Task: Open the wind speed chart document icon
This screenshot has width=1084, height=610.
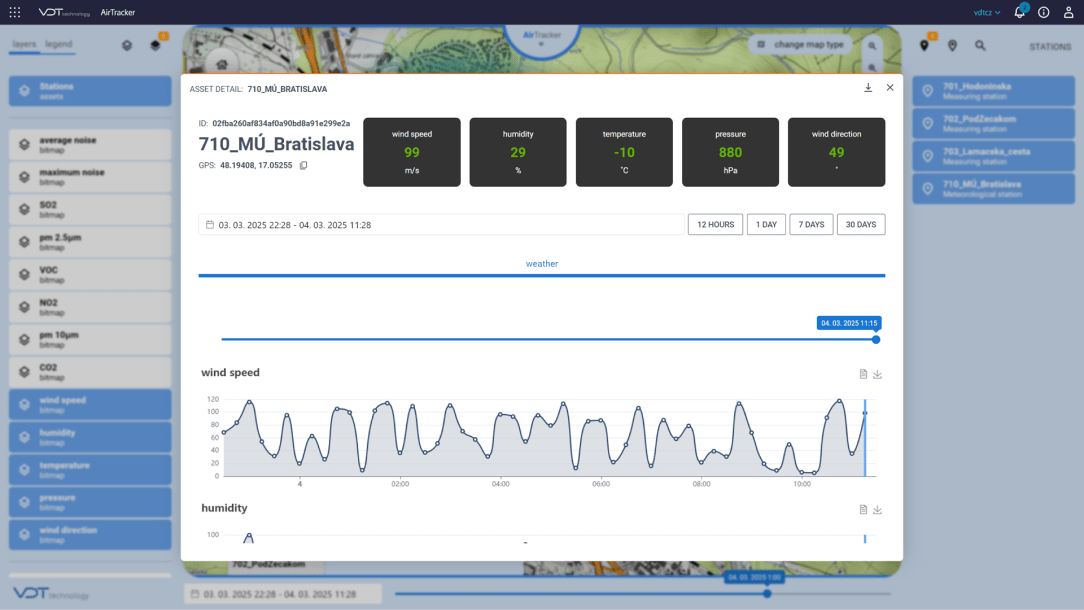Action: [863, 374]
